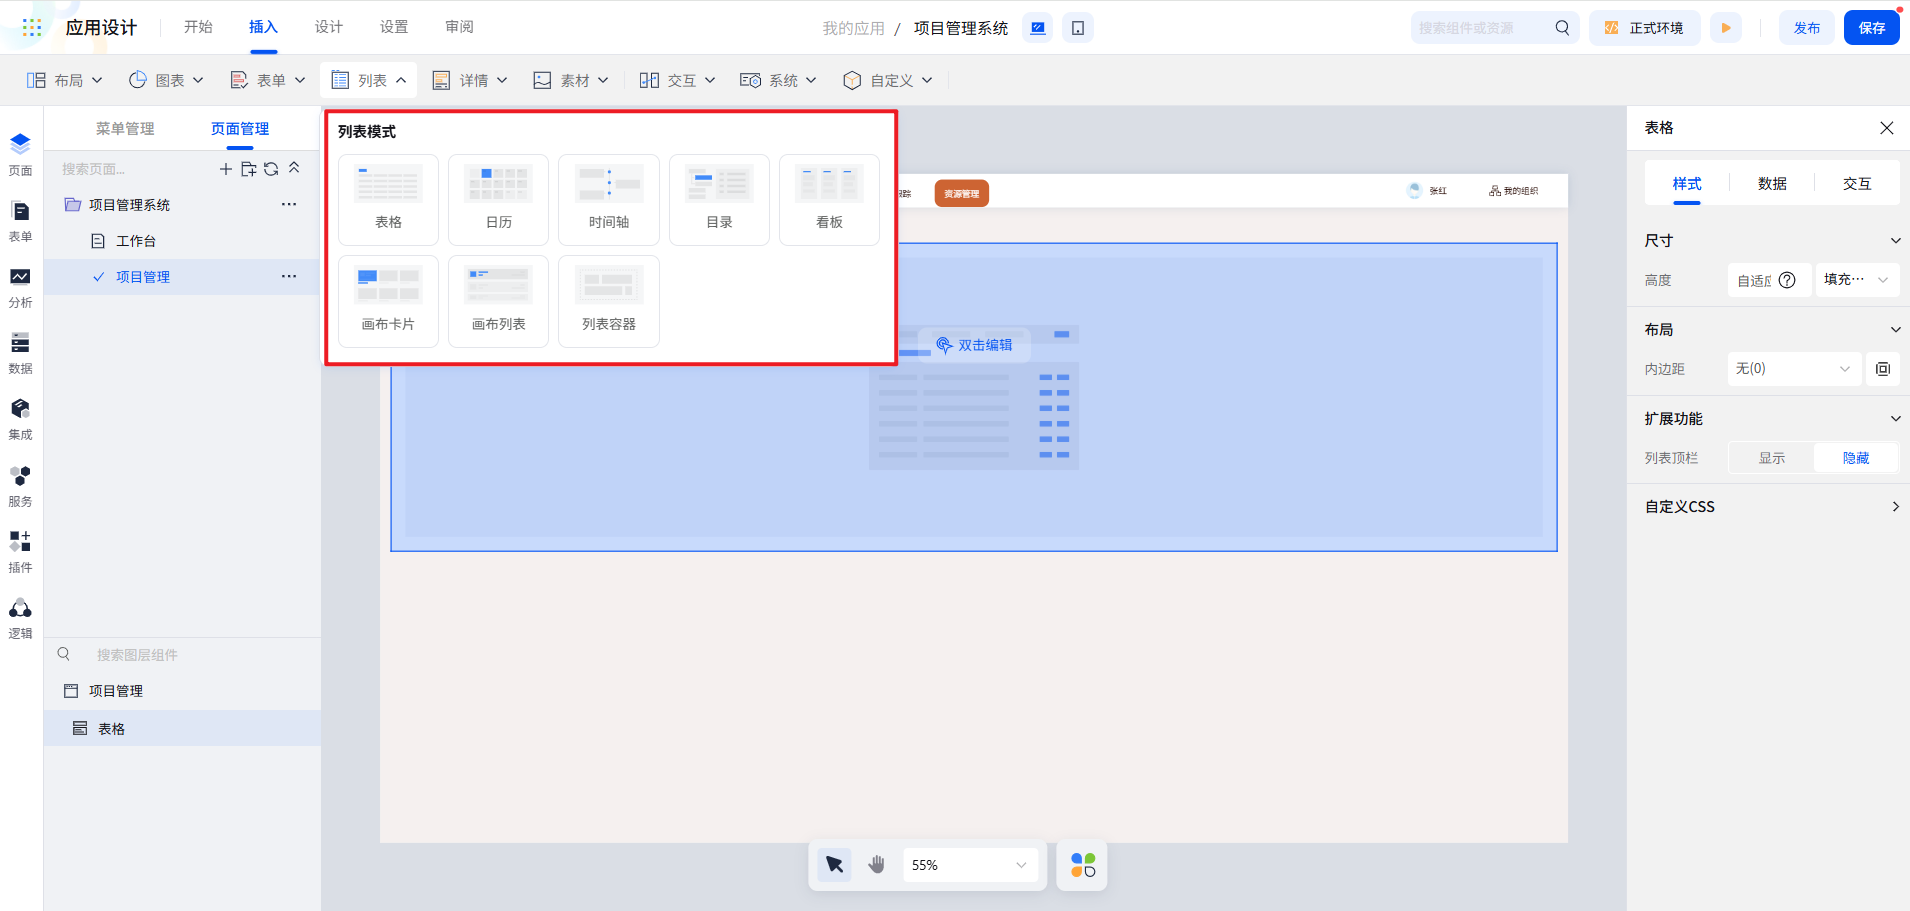Select the 画布卡片 list mode

click(x=388, y=300)
